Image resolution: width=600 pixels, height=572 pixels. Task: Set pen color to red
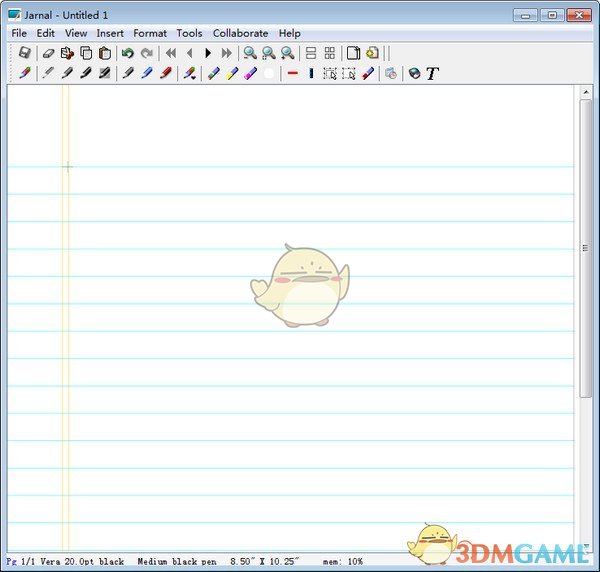pos(166,73)
